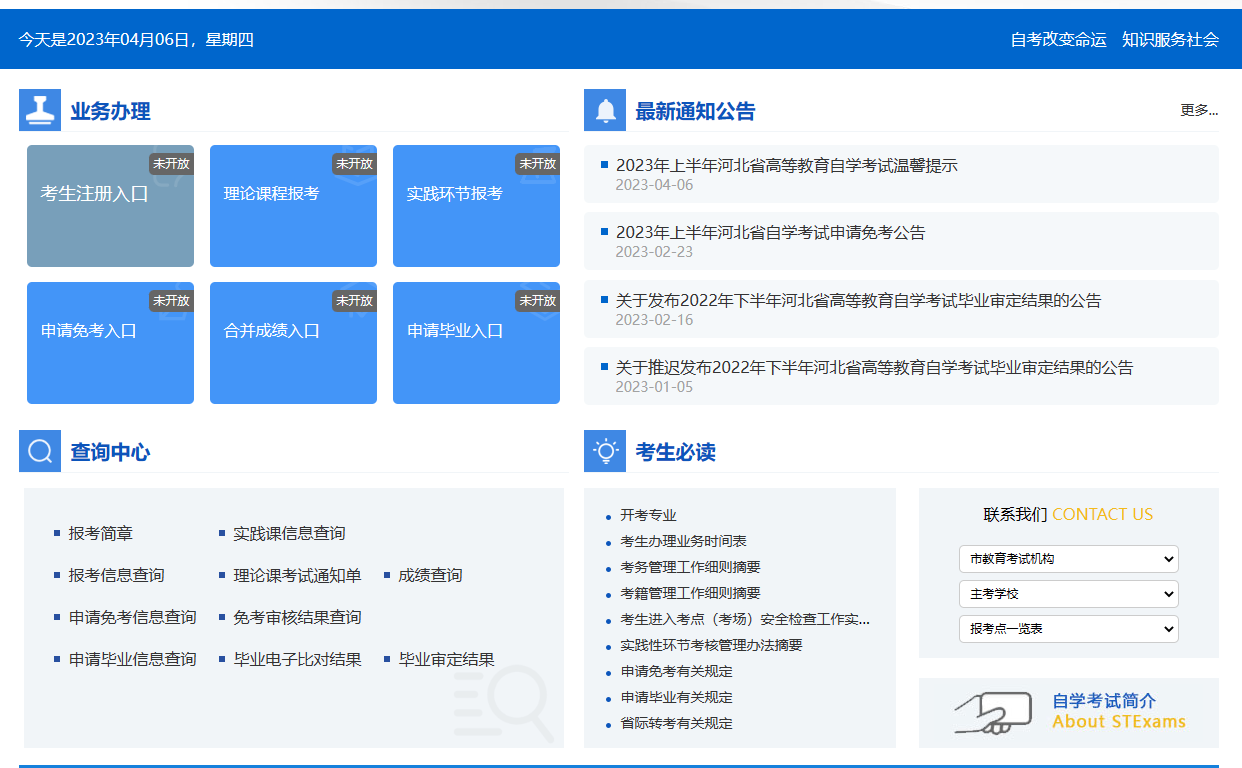Click the 业务办理 seal icon
Image resolution: width=1242 pixels, height=768 pixels.
(40, 110)
